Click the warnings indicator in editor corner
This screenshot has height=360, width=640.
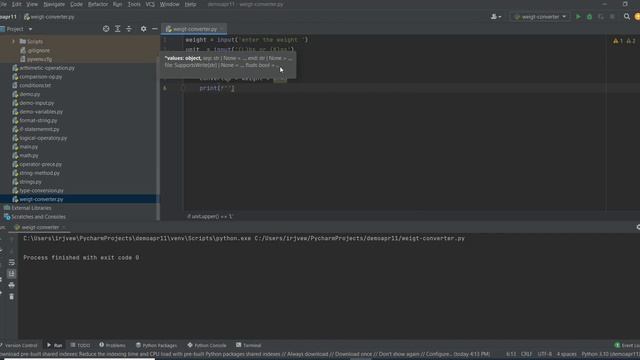pos(624,41)
